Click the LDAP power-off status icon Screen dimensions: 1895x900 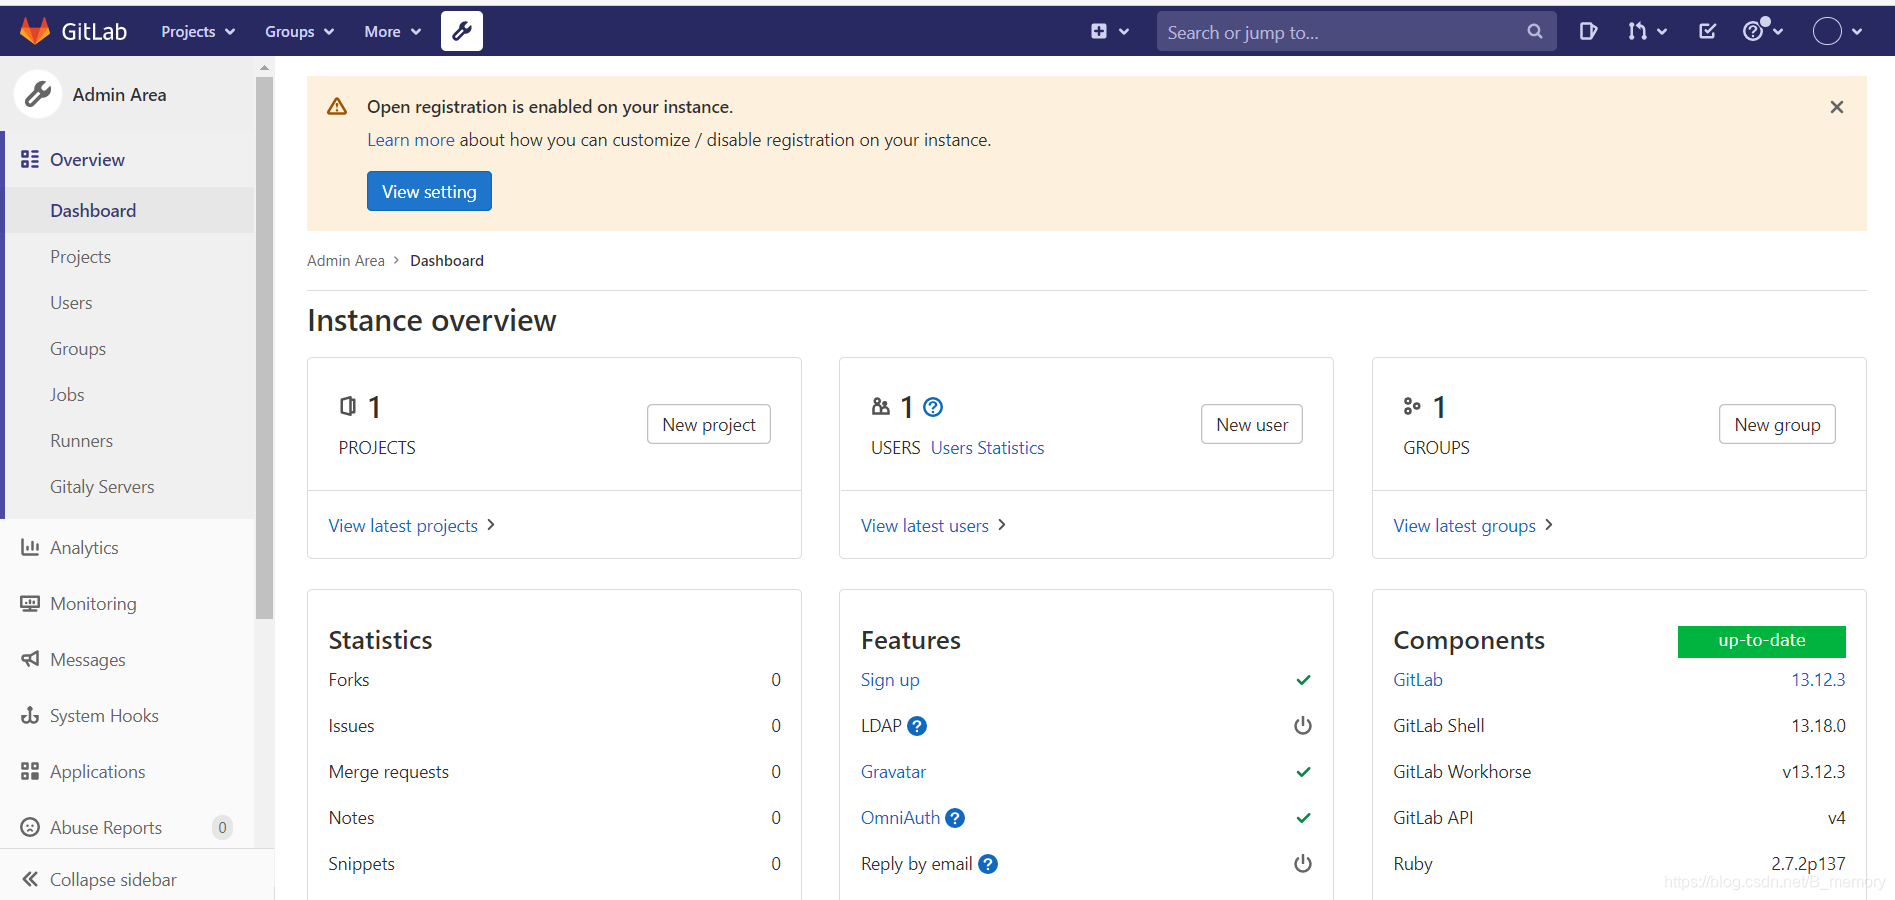pos(1303,726)
